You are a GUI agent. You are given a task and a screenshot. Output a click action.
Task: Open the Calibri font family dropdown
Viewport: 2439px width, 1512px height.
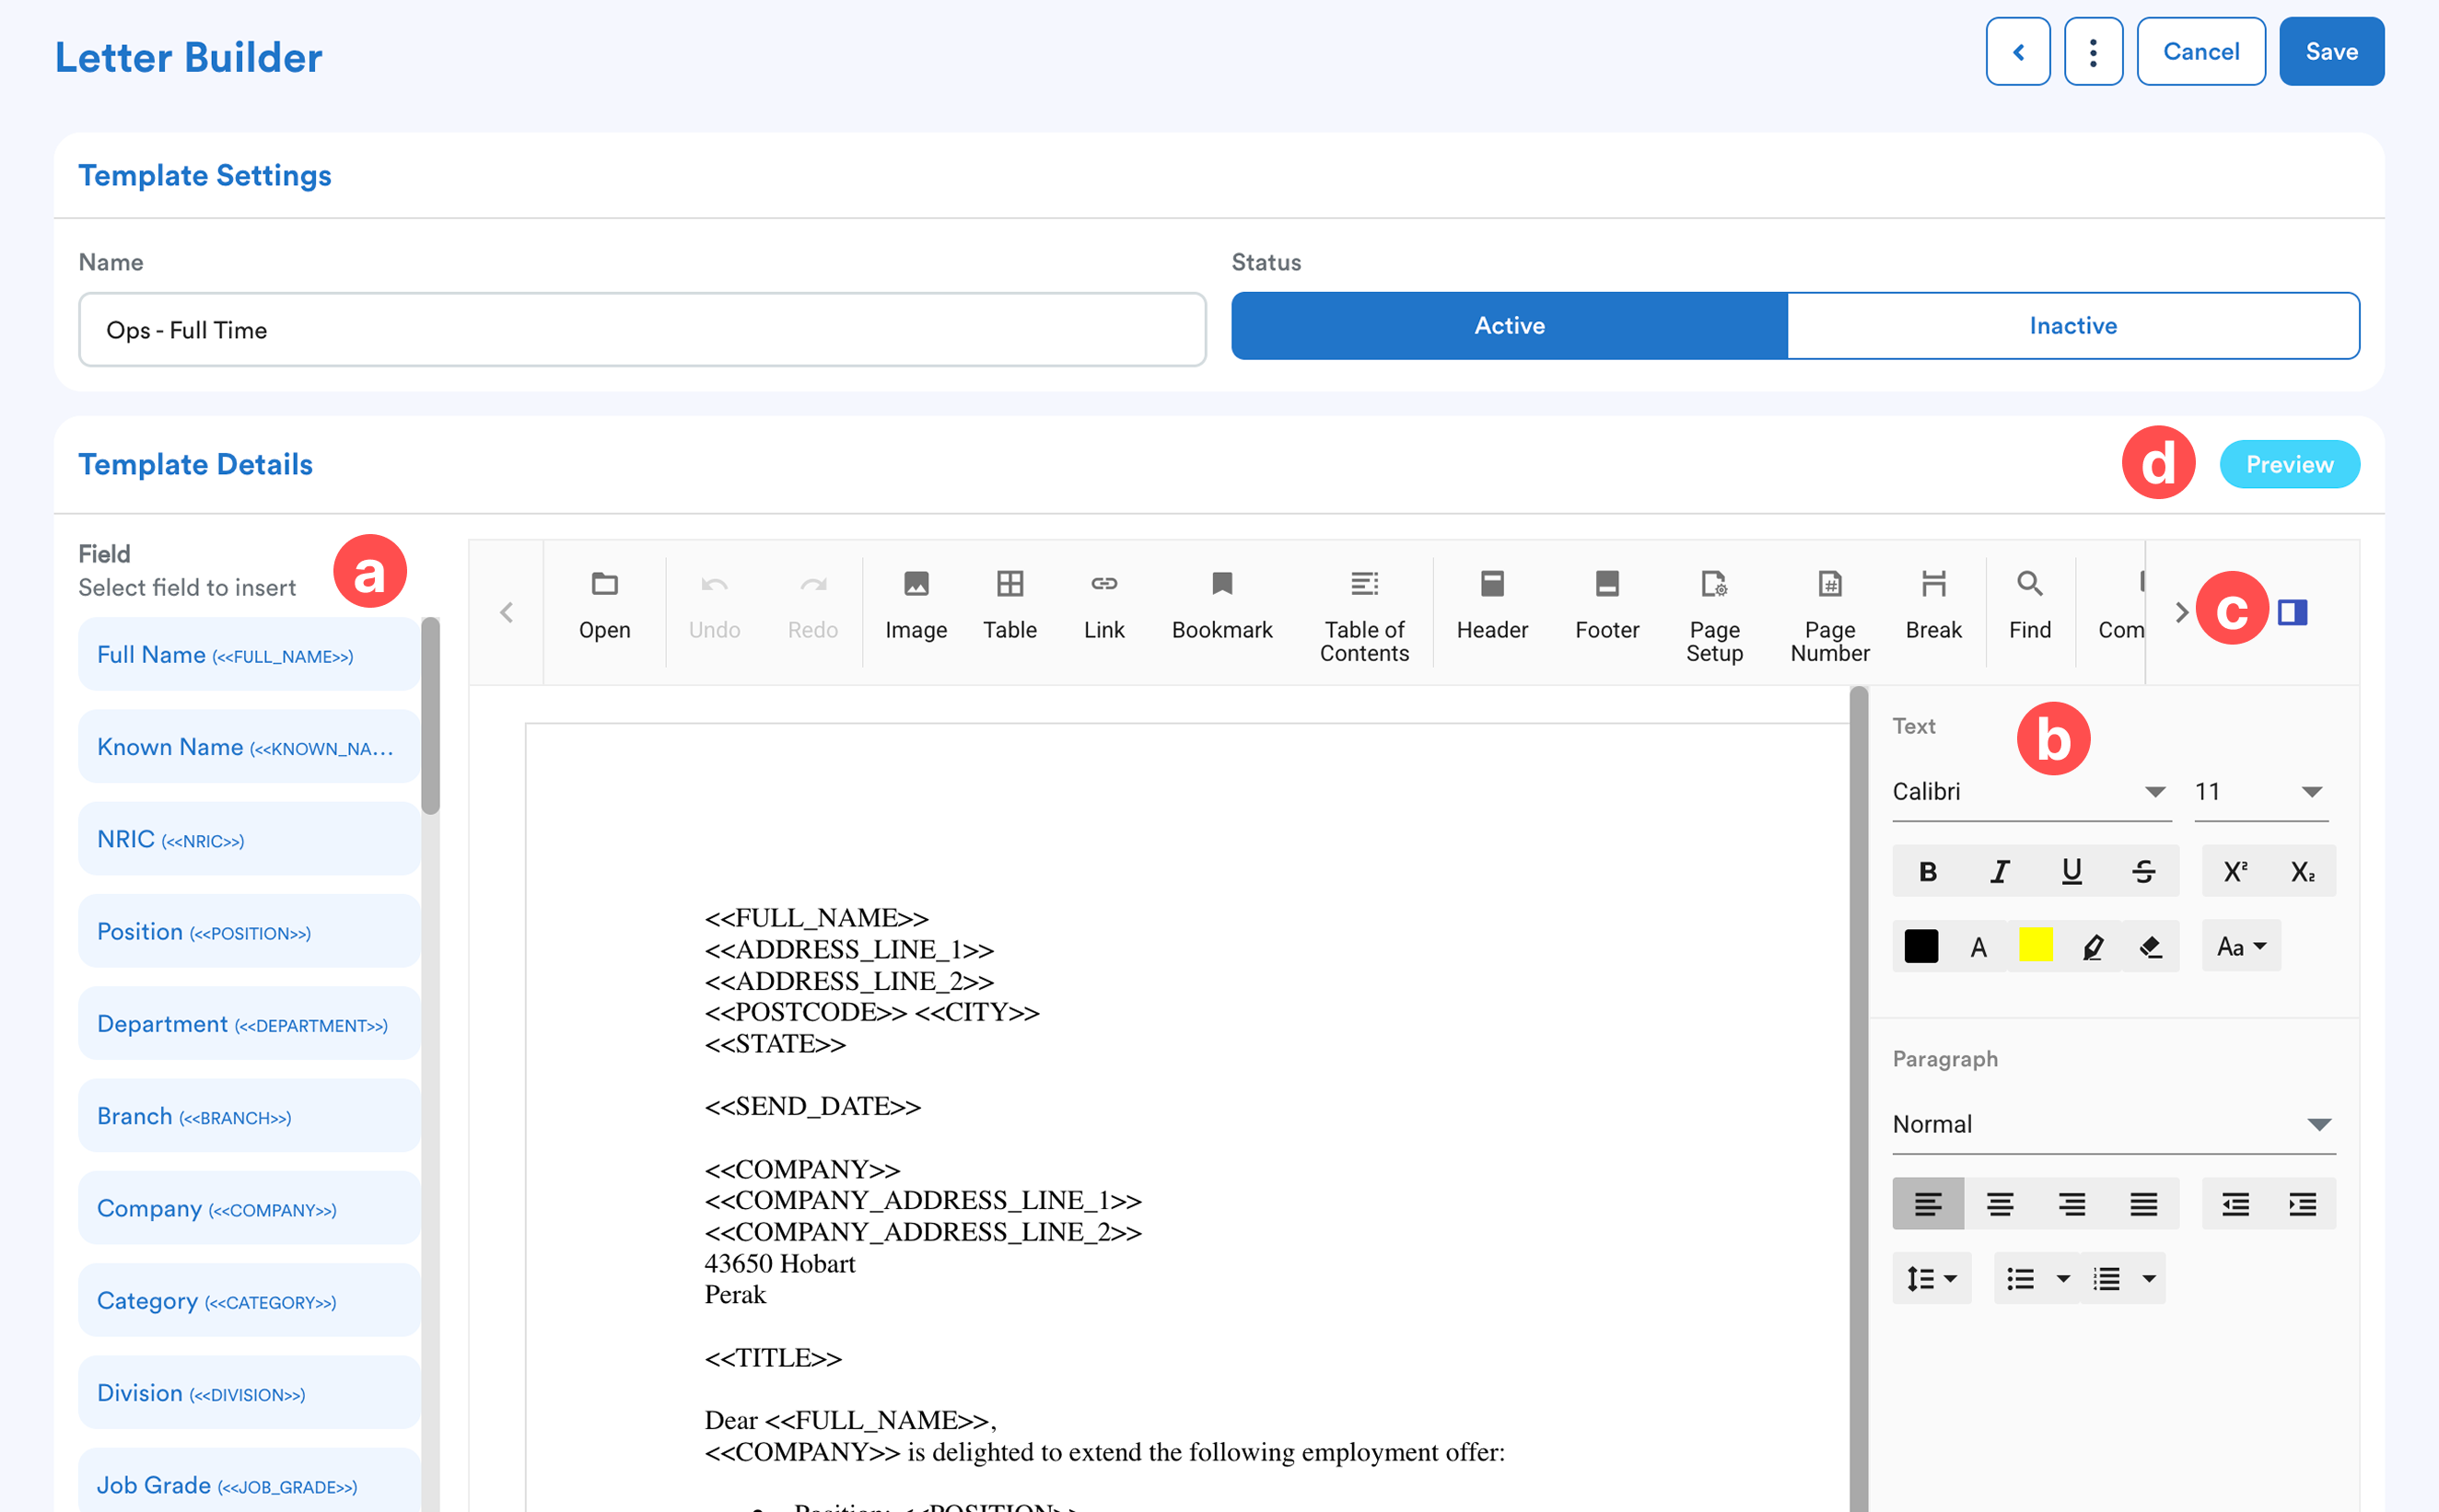click(2031, 792)
